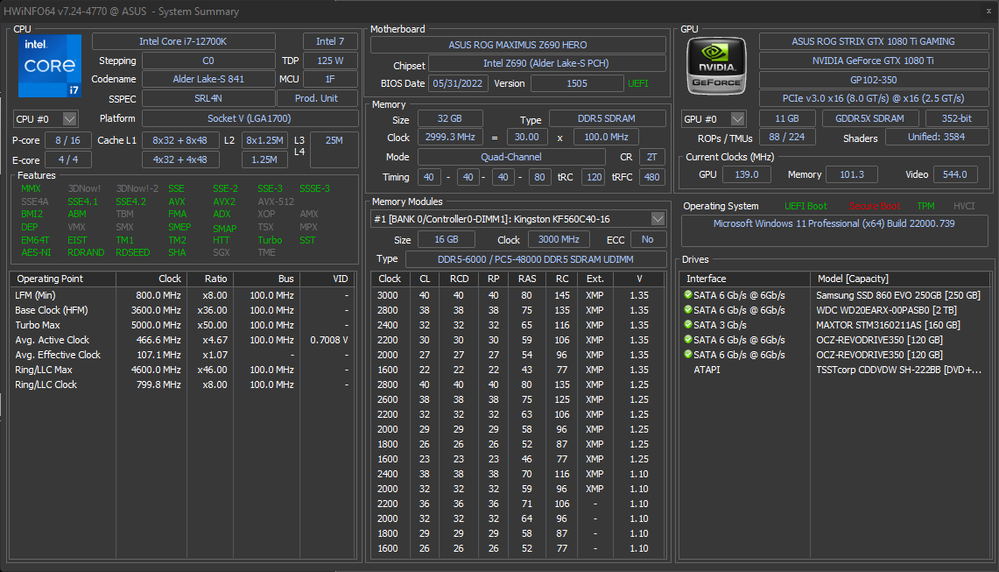999x572 pixels.
Task: Click the Turbo Max row in operating points
Action: [x=183, y=325]
